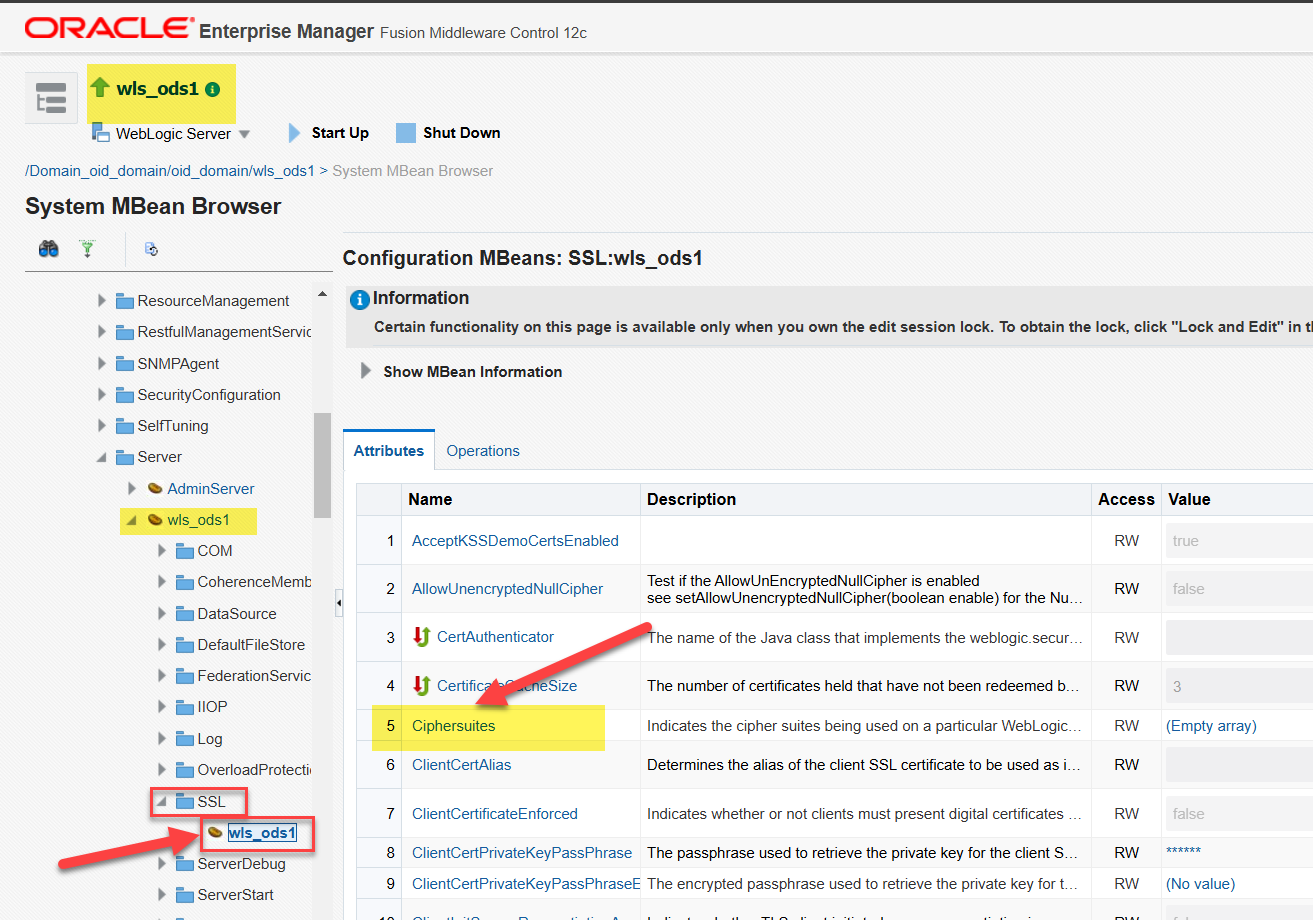Expand Show MBean Information section

coord(366,371)
